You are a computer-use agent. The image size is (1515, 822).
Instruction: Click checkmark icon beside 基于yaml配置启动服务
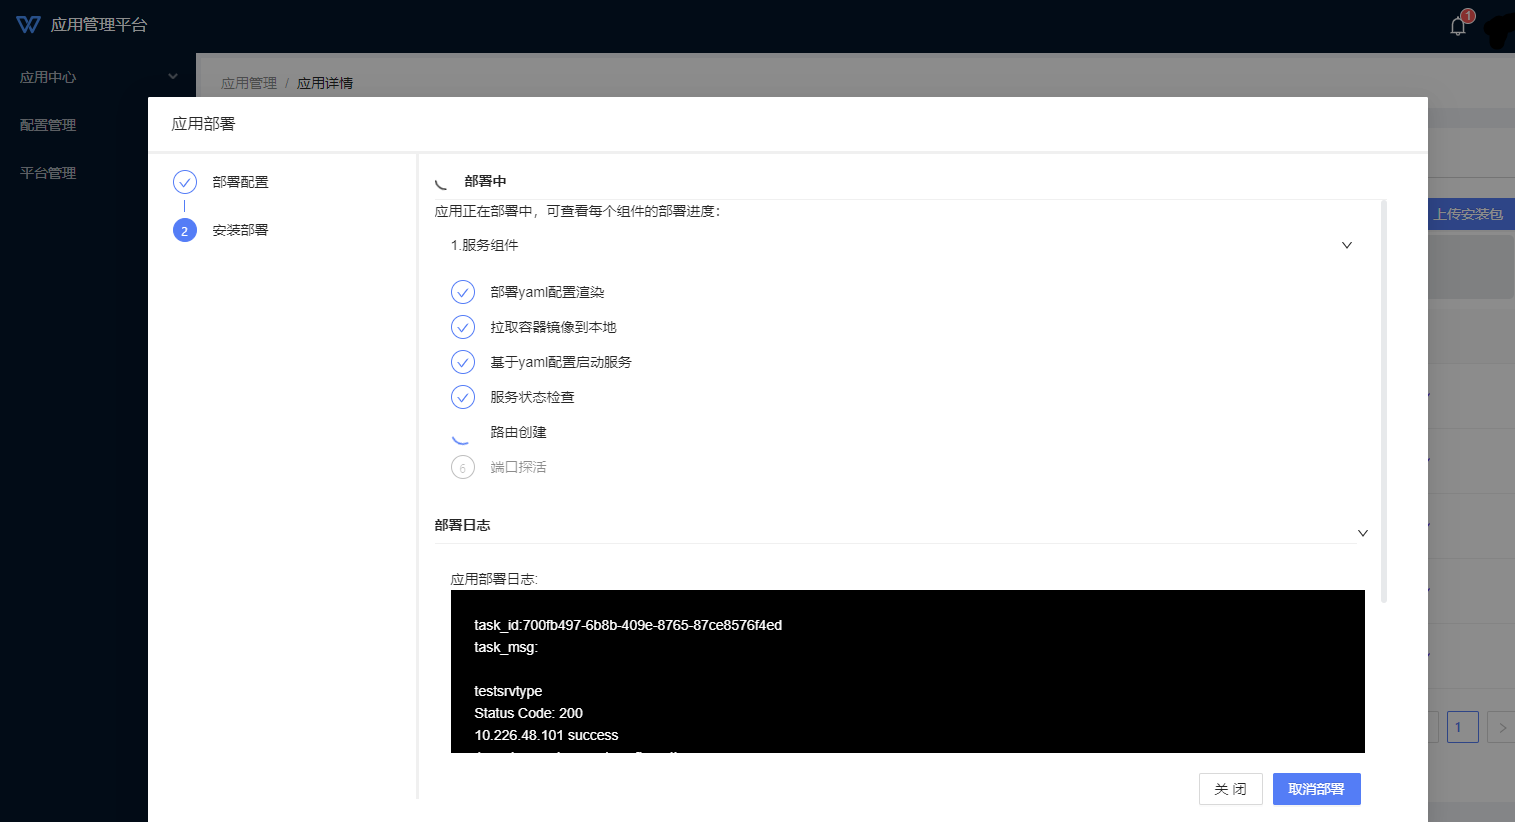[x=463, y=362]
